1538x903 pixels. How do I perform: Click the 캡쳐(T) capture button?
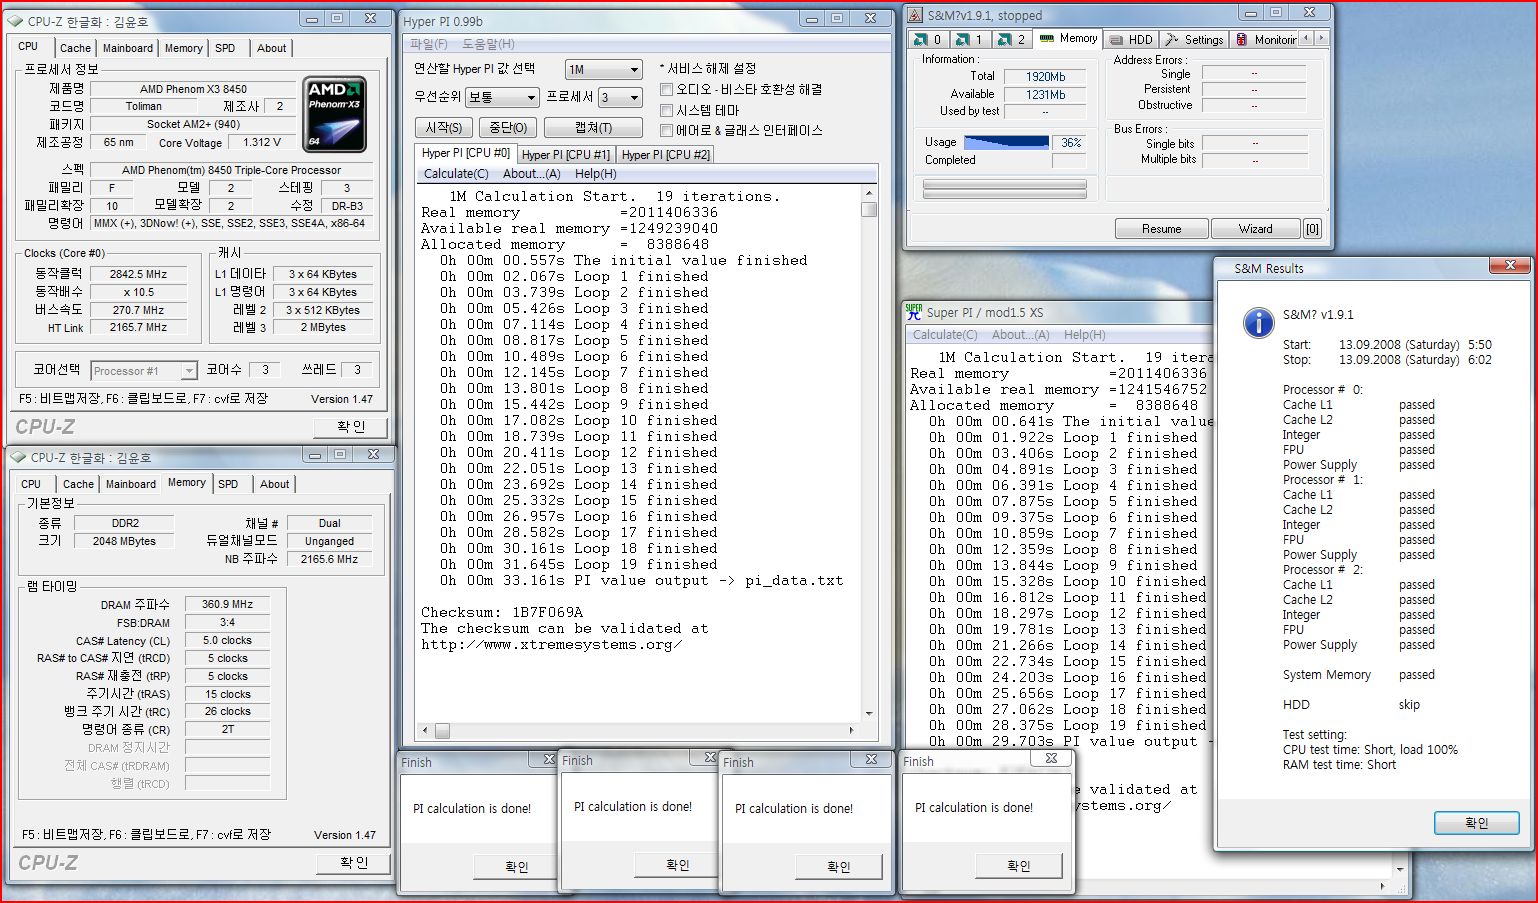593,128
